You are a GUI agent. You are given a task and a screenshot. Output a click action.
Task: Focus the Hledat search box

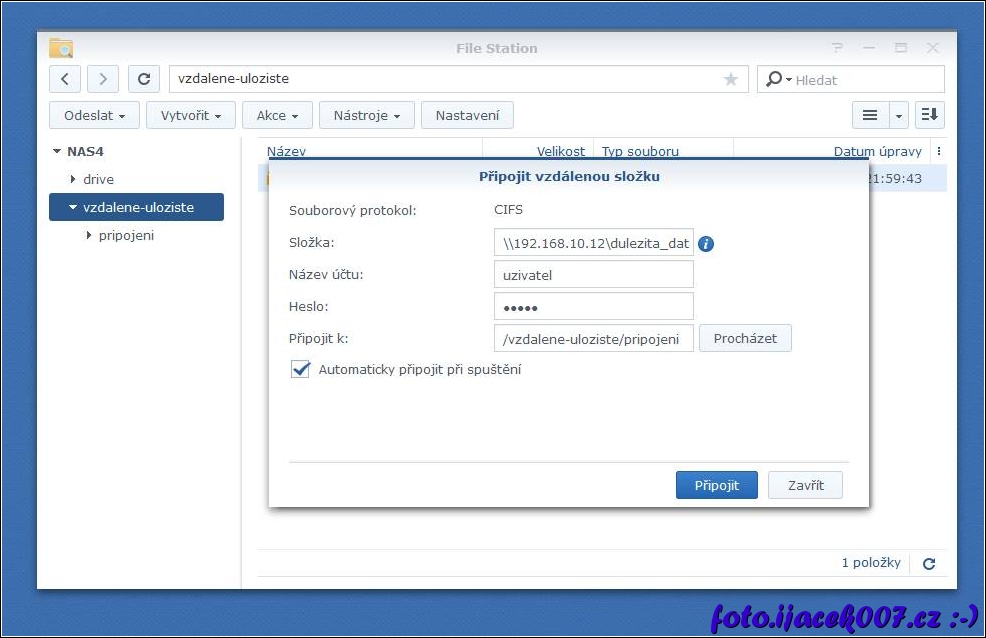tap(865, 80)
